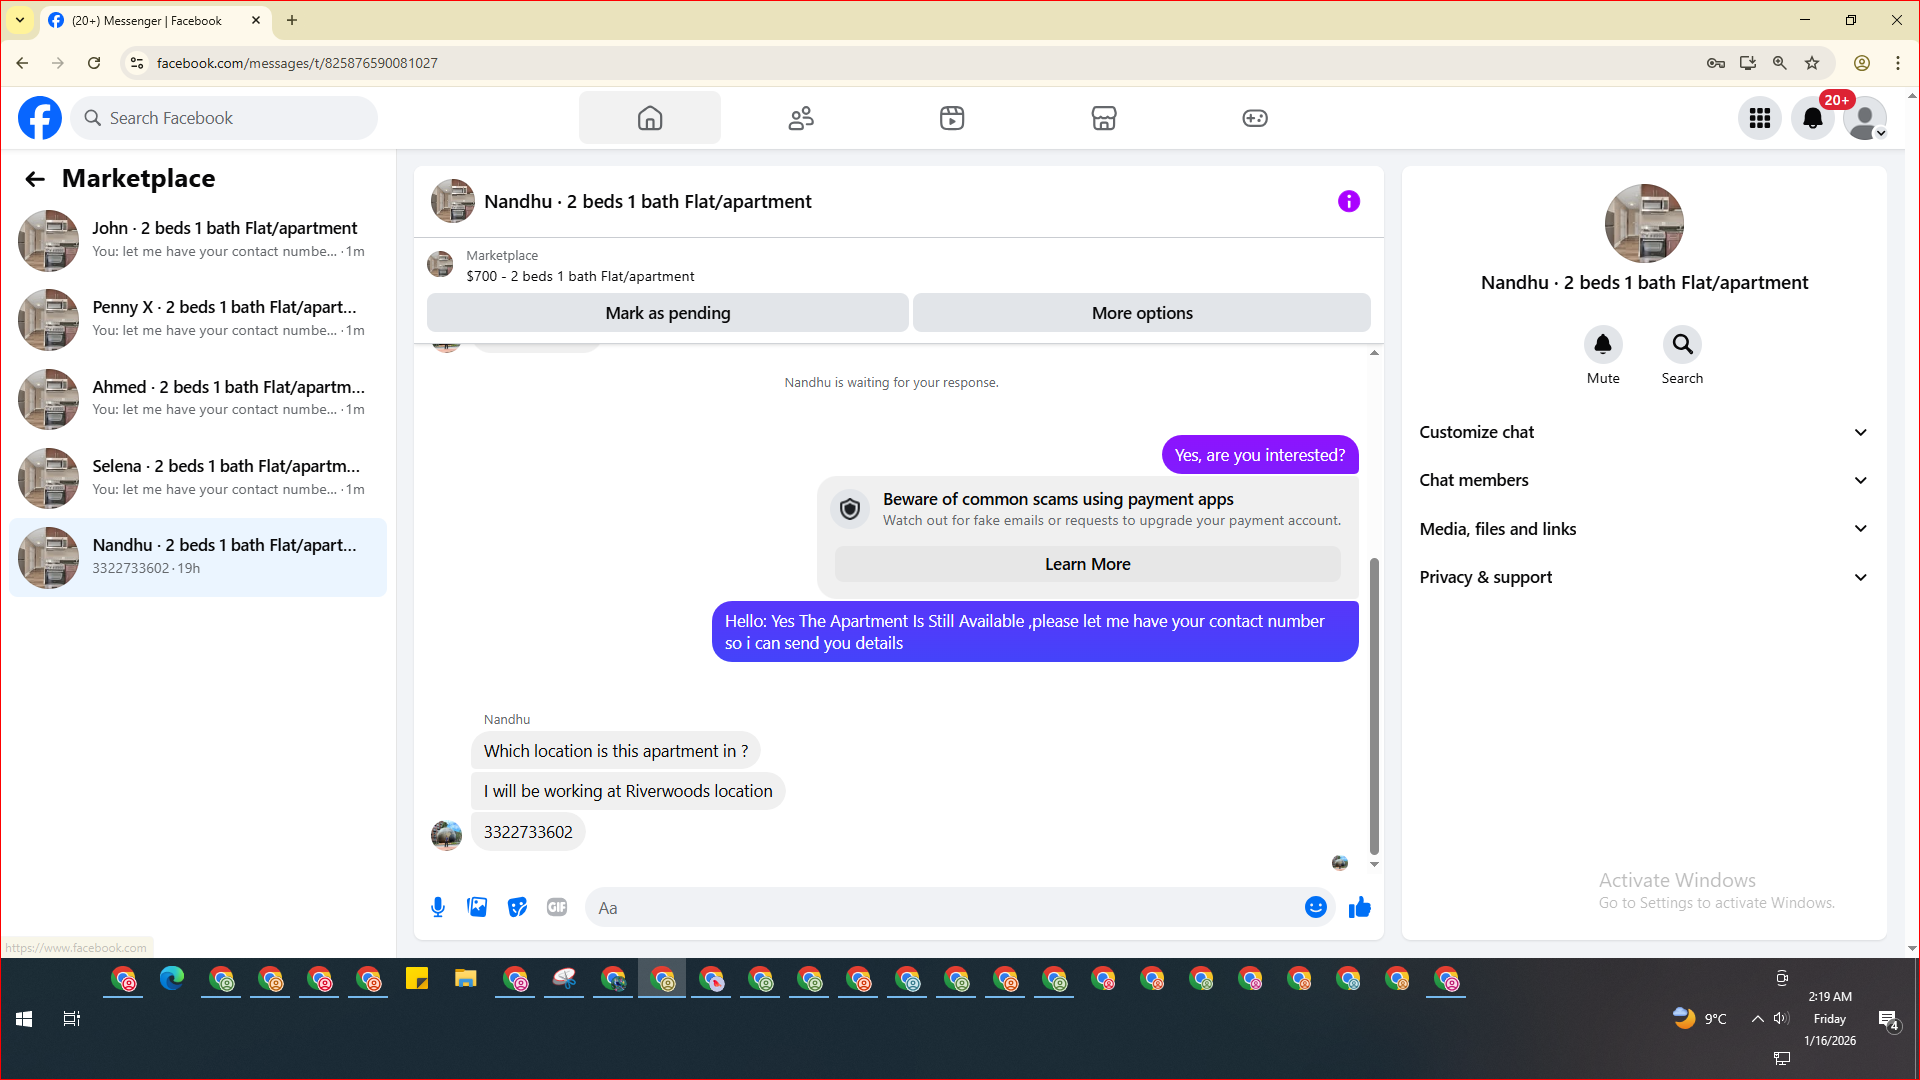Click the purple conversation info icon
This screenshot has width=1920, height=1080.
click(x=1349, y=201)
